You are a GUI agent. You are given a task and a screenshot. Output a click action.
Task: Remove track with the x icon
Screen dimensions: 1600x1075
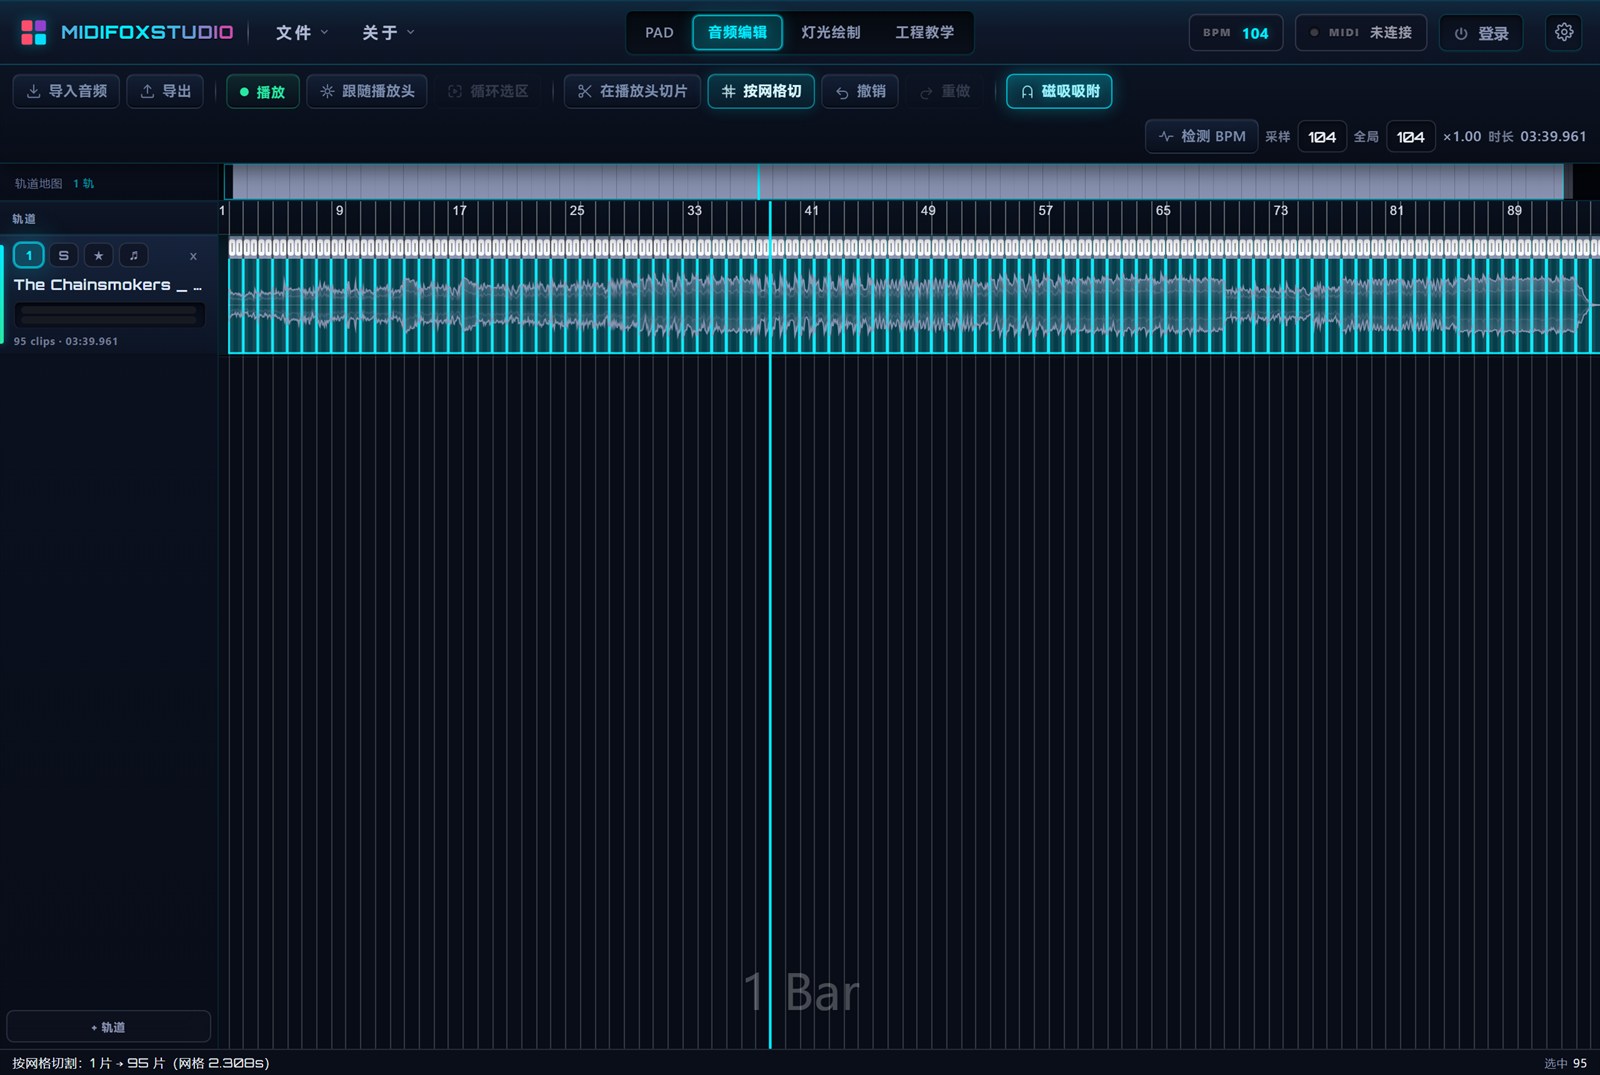click(x=193, y=257)
